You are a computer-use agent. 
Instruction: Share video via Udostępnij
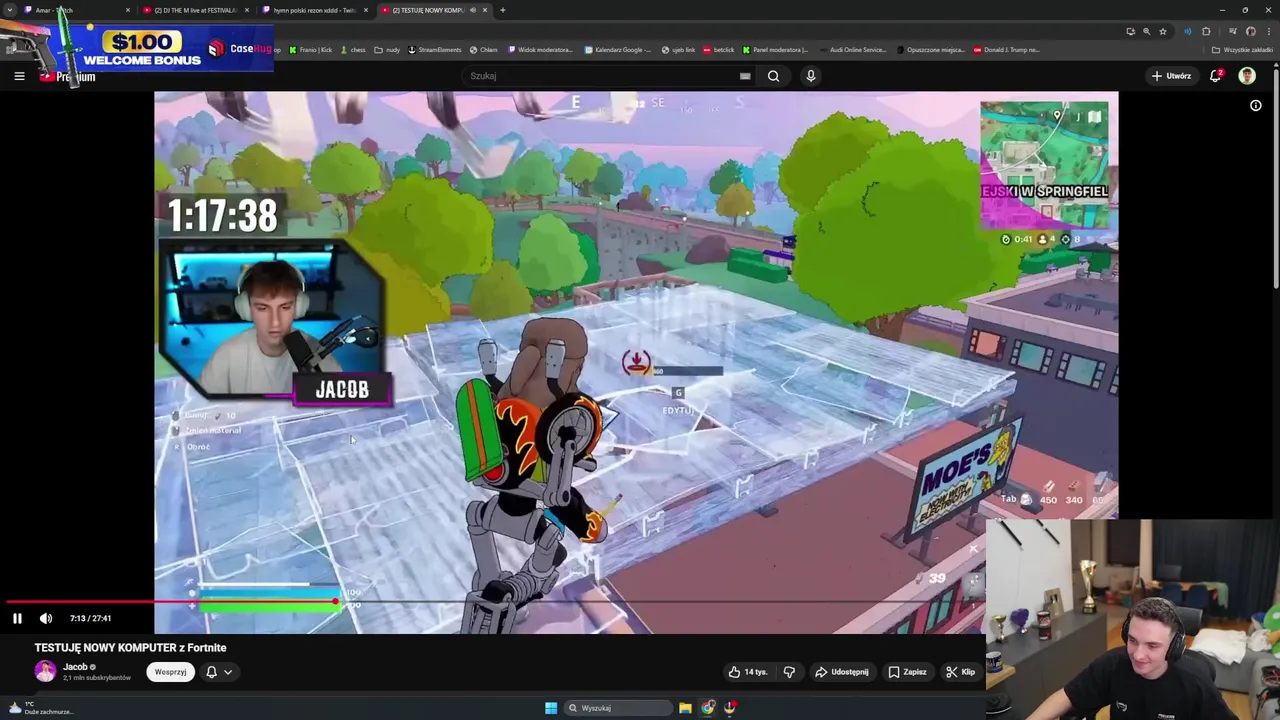tap(842, 672)
